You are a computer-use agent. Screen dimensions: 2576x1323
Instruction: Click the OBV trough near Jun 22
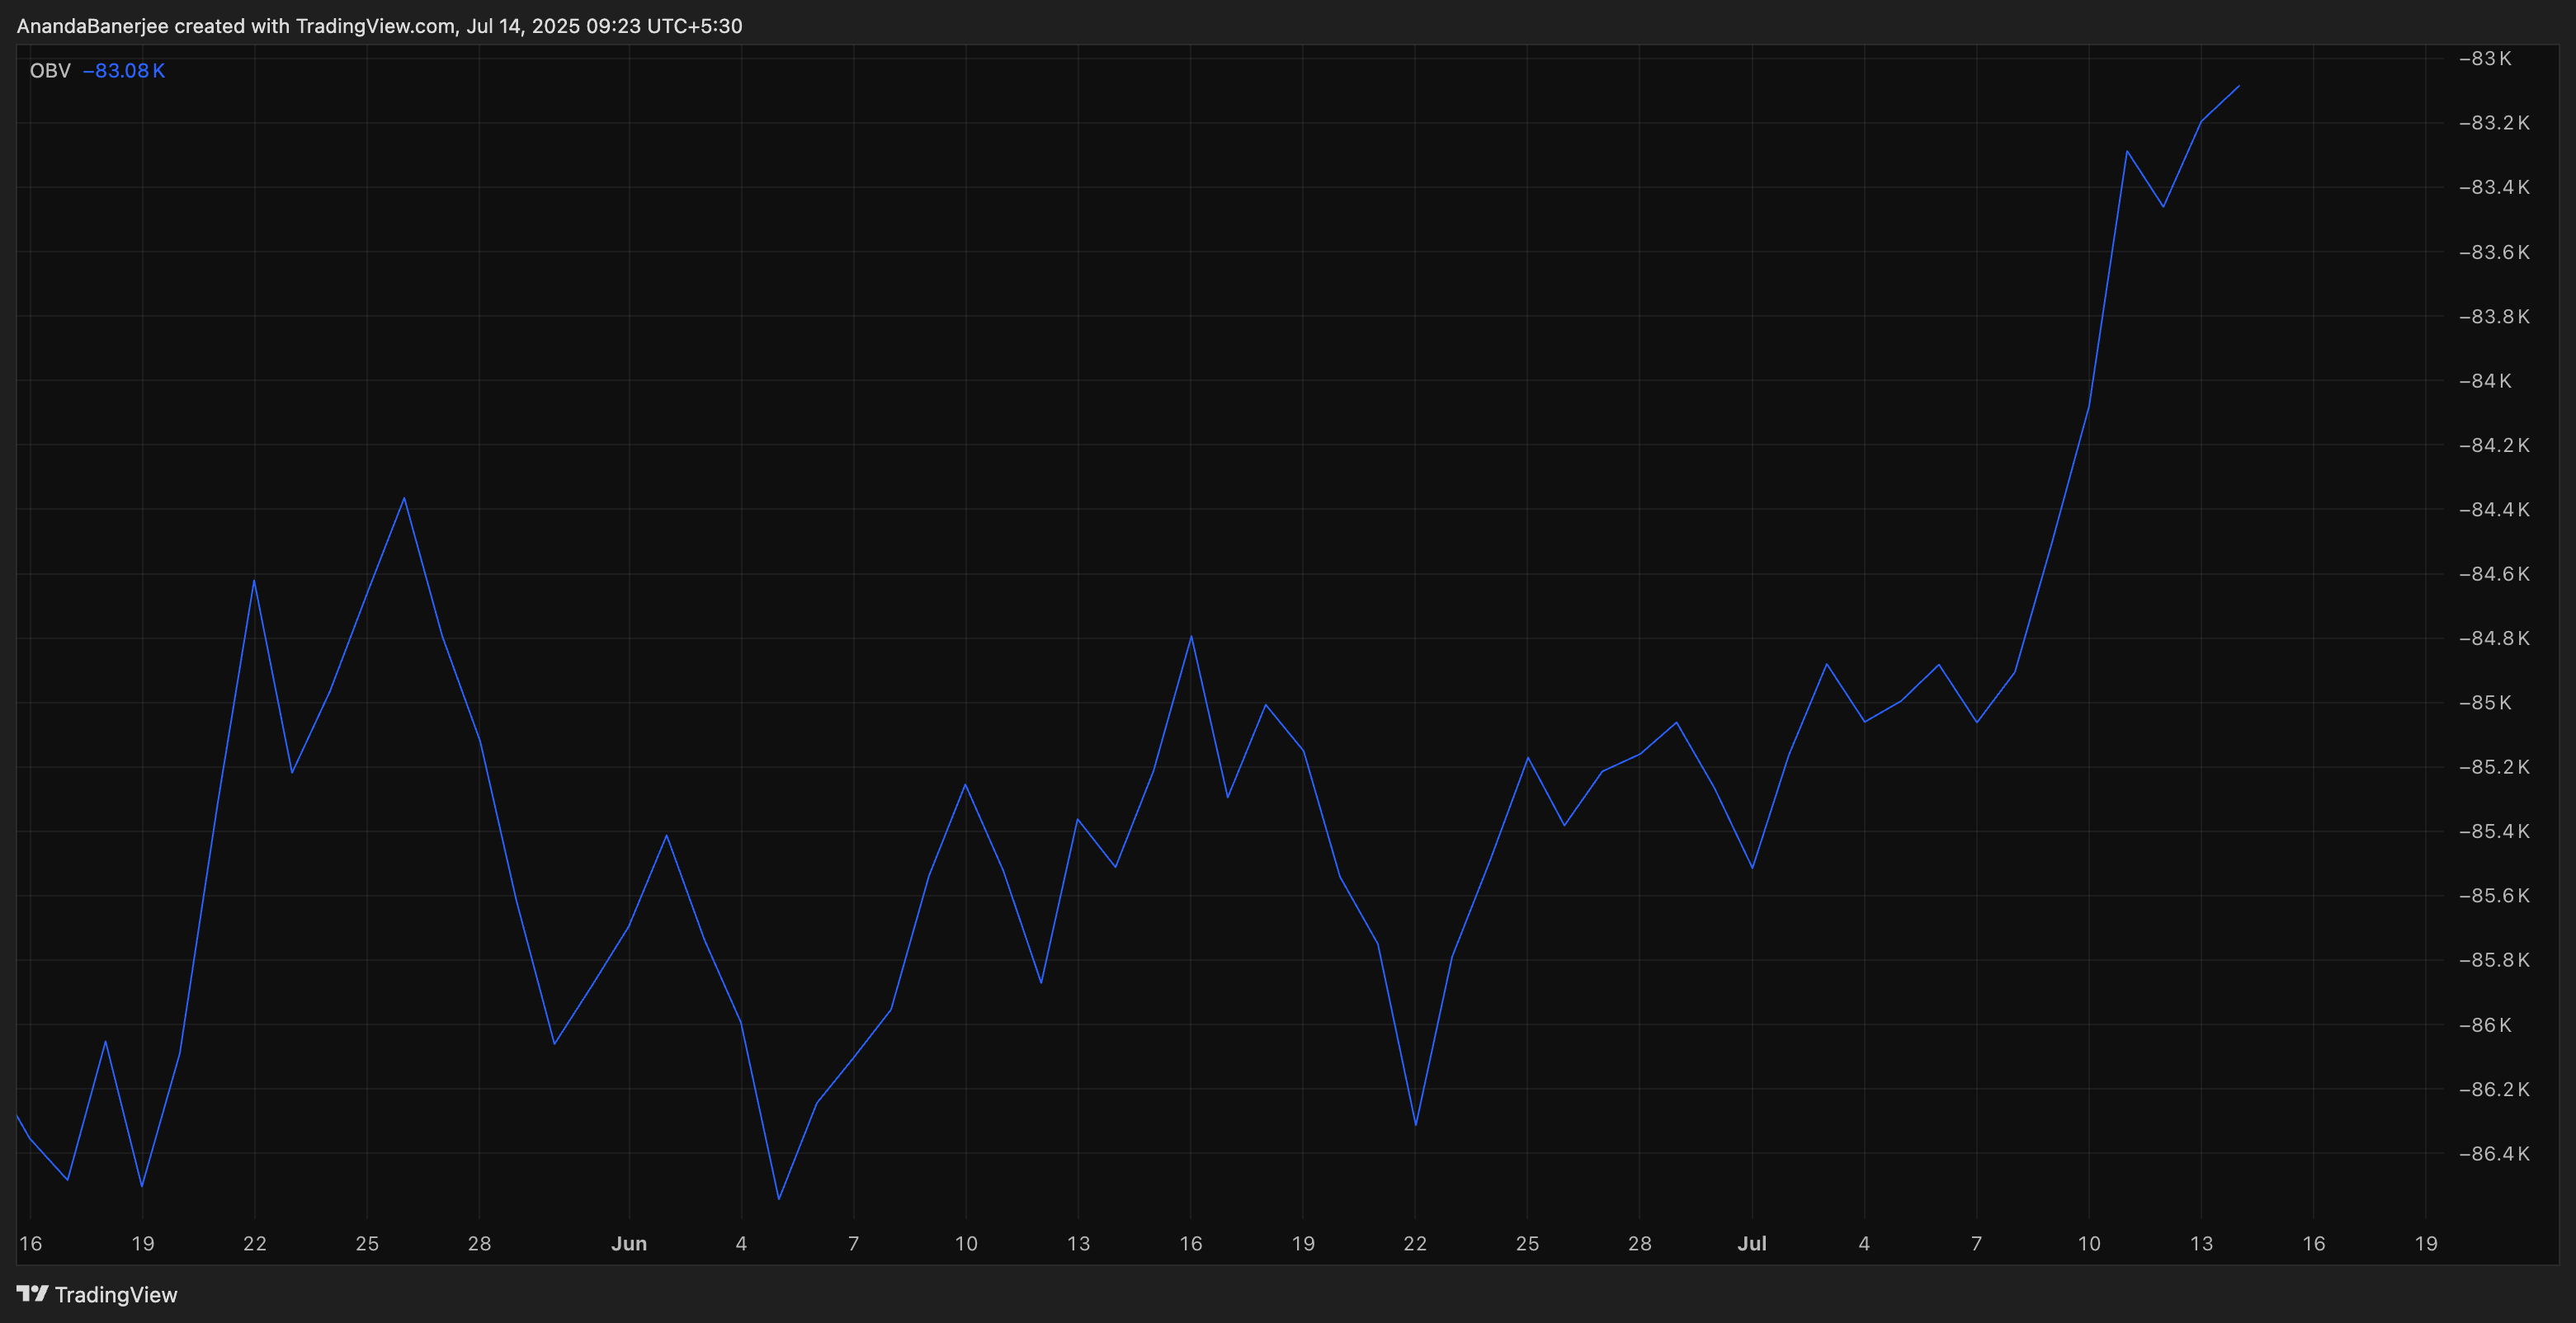[x=1415, y=1124]
